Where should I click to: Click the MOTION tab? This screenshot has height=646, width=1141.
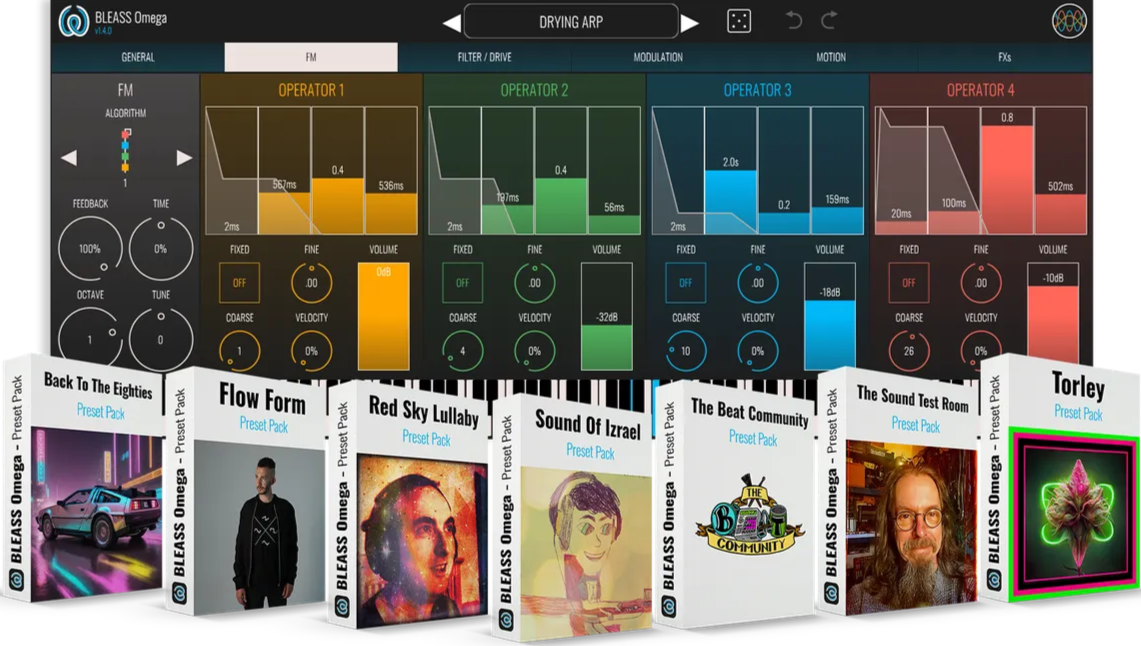[830, 57]
